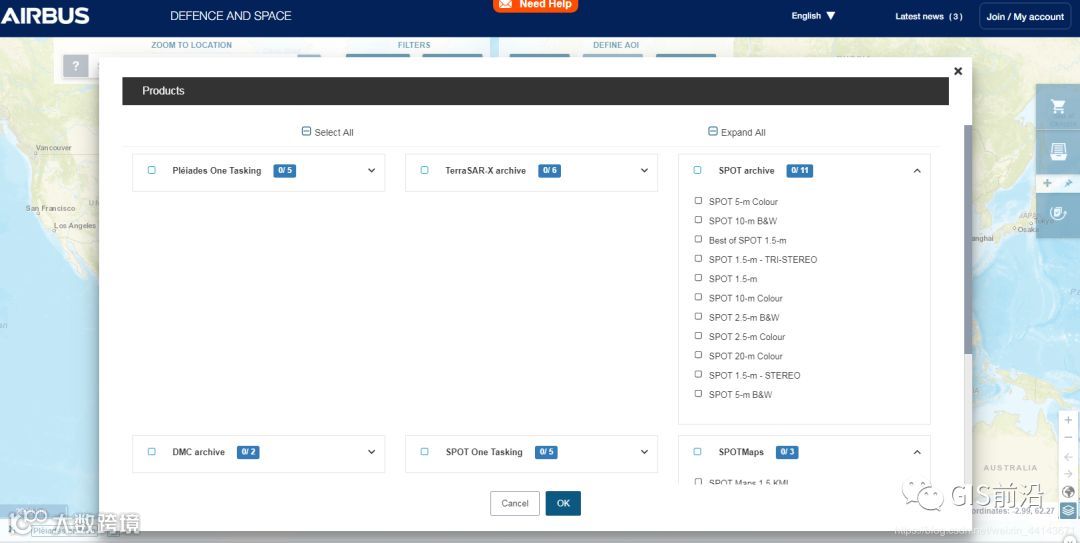Expand the Pléiades One Tasking chevron

(371, 170)
